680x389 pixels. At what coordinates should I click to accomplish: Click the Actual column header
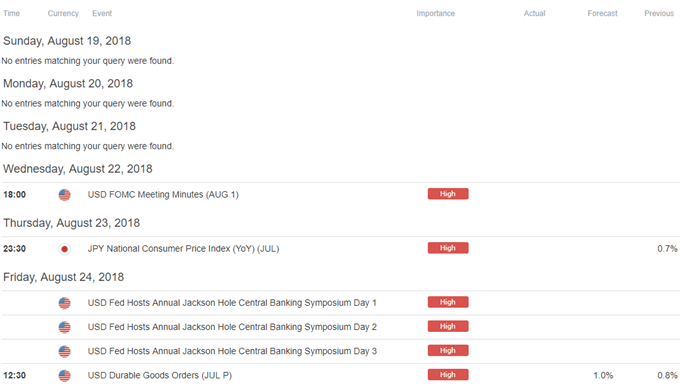534,13
